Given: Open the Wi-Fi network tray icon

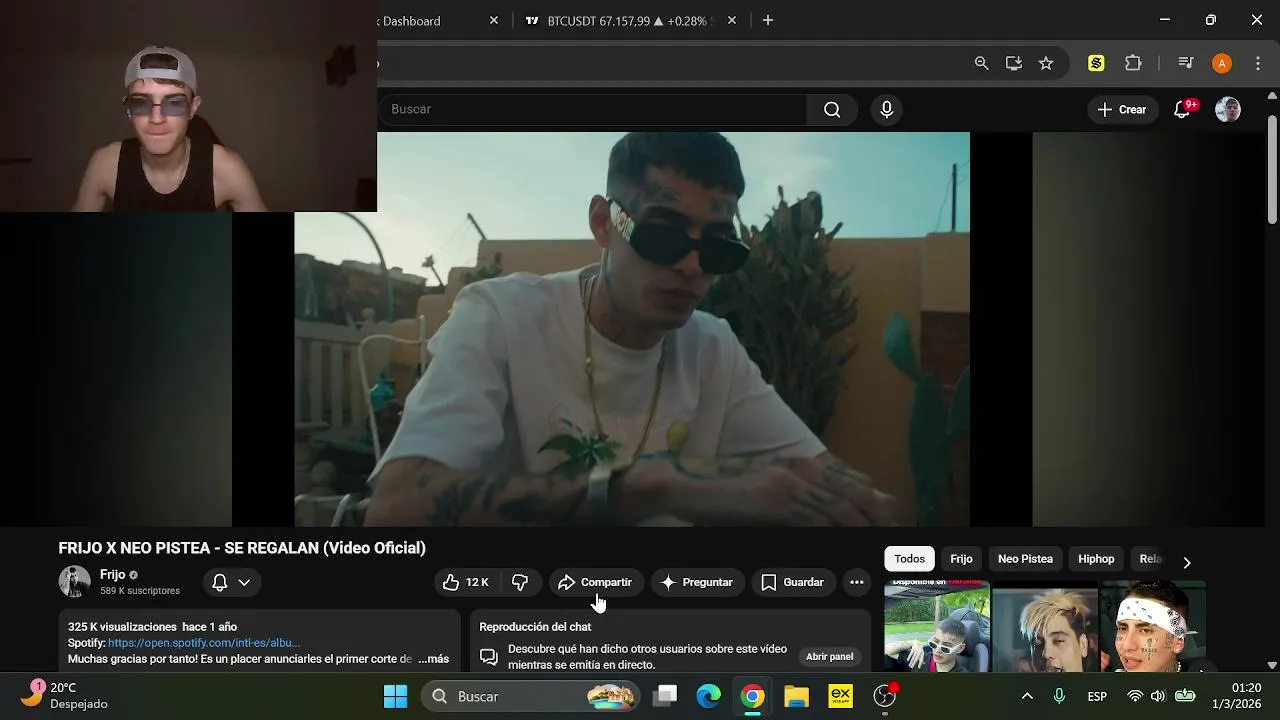Looking at the screenshot, I should click(1135, 696).
